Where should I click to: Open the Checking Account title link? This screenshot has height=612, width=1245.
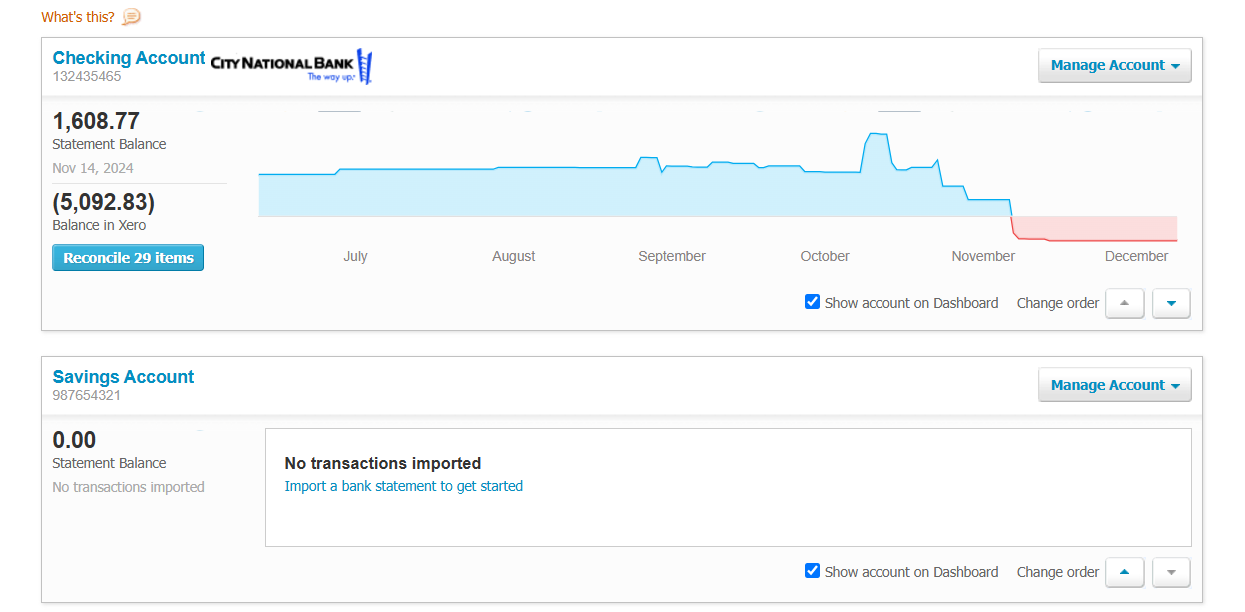pyautogui.click(x=128, y=57)
